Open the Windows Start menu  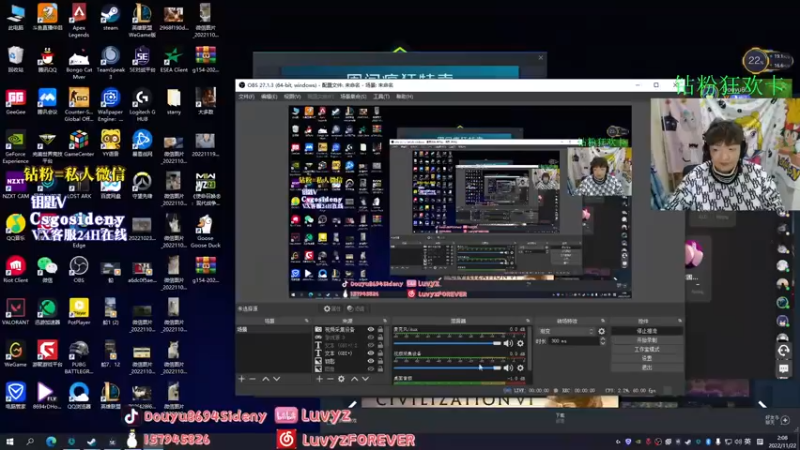9,441
